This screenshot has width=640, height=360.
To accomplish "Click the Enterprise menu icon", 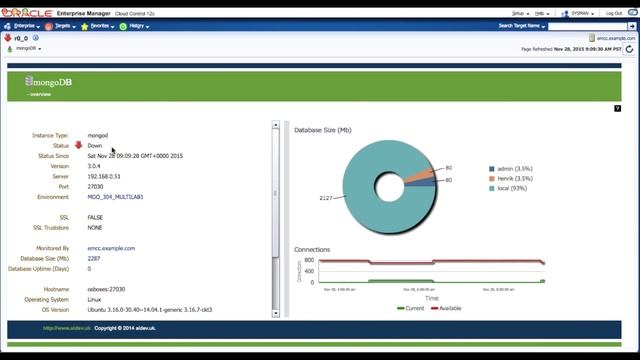I will click(x=7, y=26).
